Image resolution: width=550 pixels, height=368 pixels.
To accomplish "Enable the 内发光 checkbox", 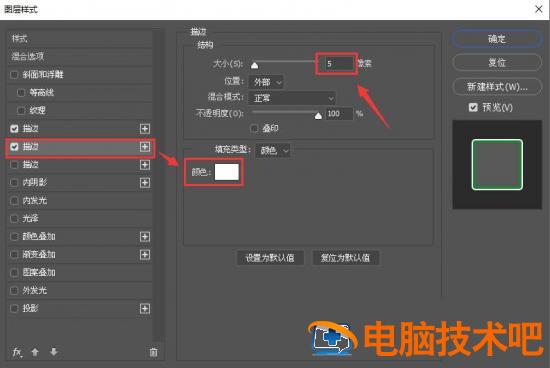I will pos(14,201).
